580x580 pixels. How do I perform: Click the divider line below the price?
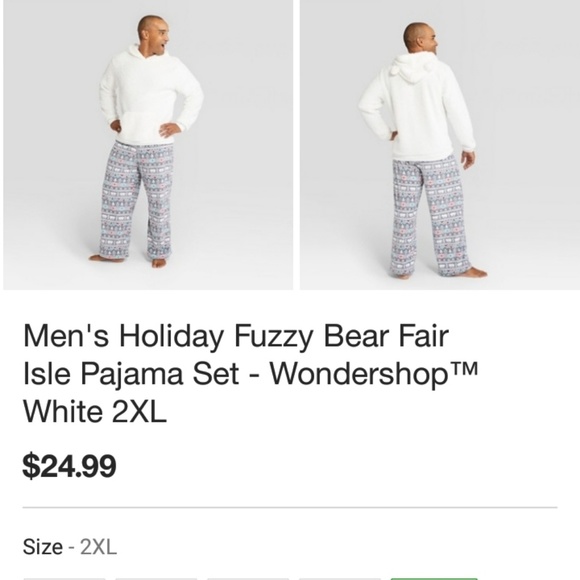290,508
